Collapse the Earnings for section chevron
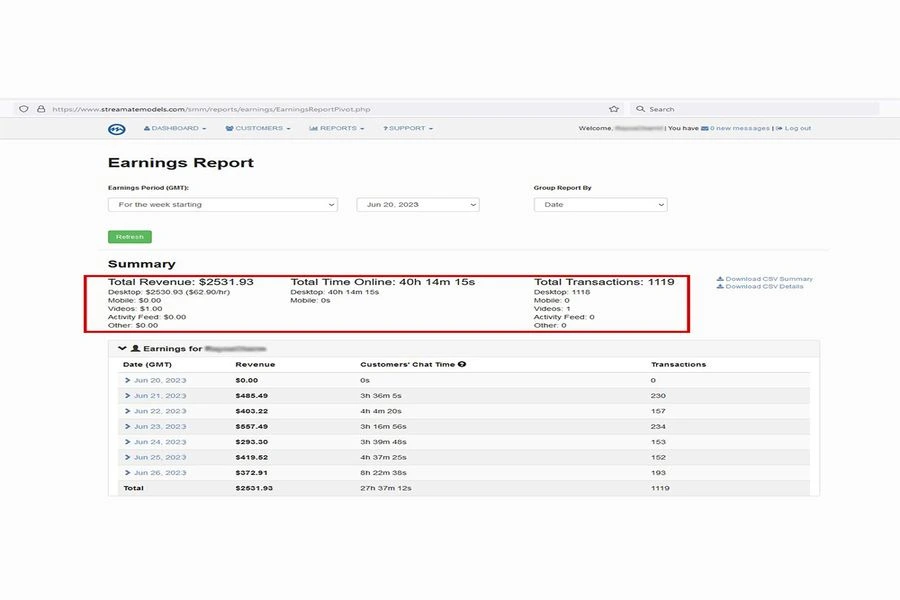The width and height of the screenshot is (900, 600). click(x=122, y=349)
